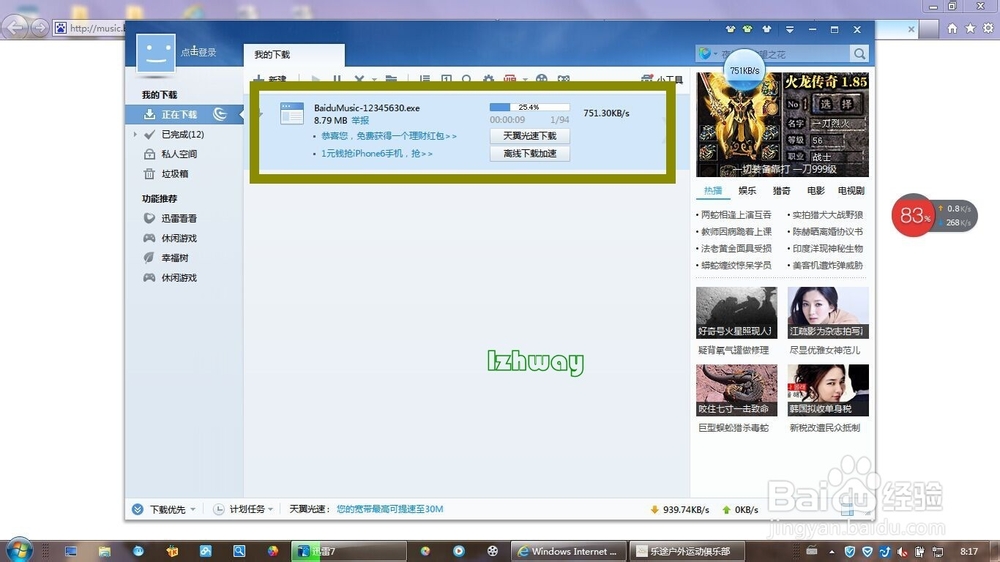Click the 江疏影为杂志拍写 thumbnail

(x=828, y=313)
